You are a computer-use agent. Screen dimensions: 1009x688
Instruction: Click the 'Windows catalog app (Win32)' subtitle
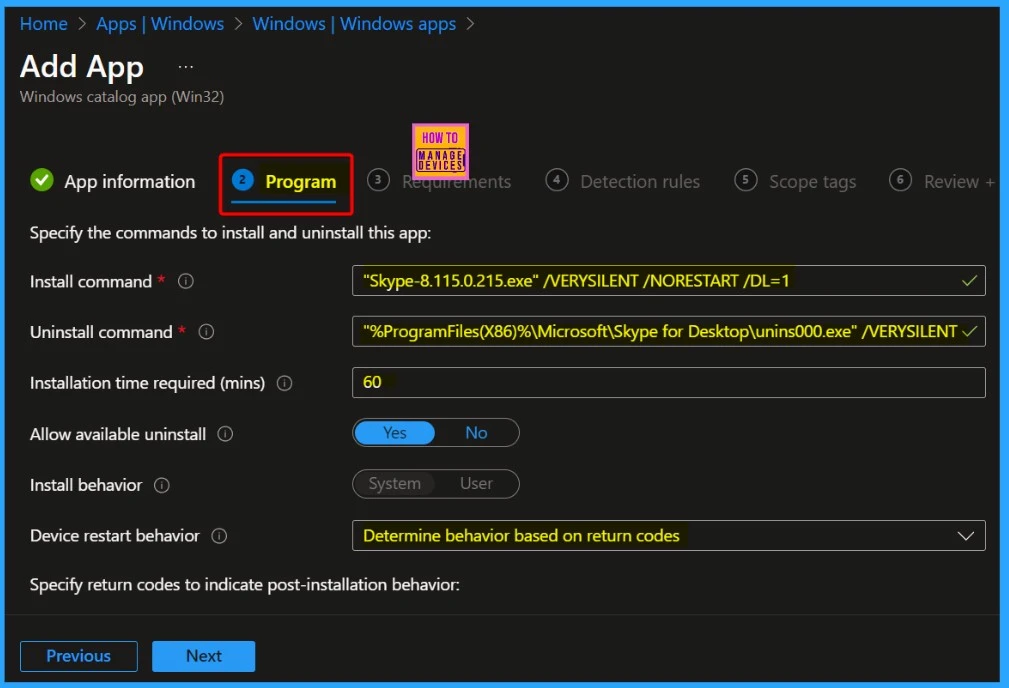122,97
